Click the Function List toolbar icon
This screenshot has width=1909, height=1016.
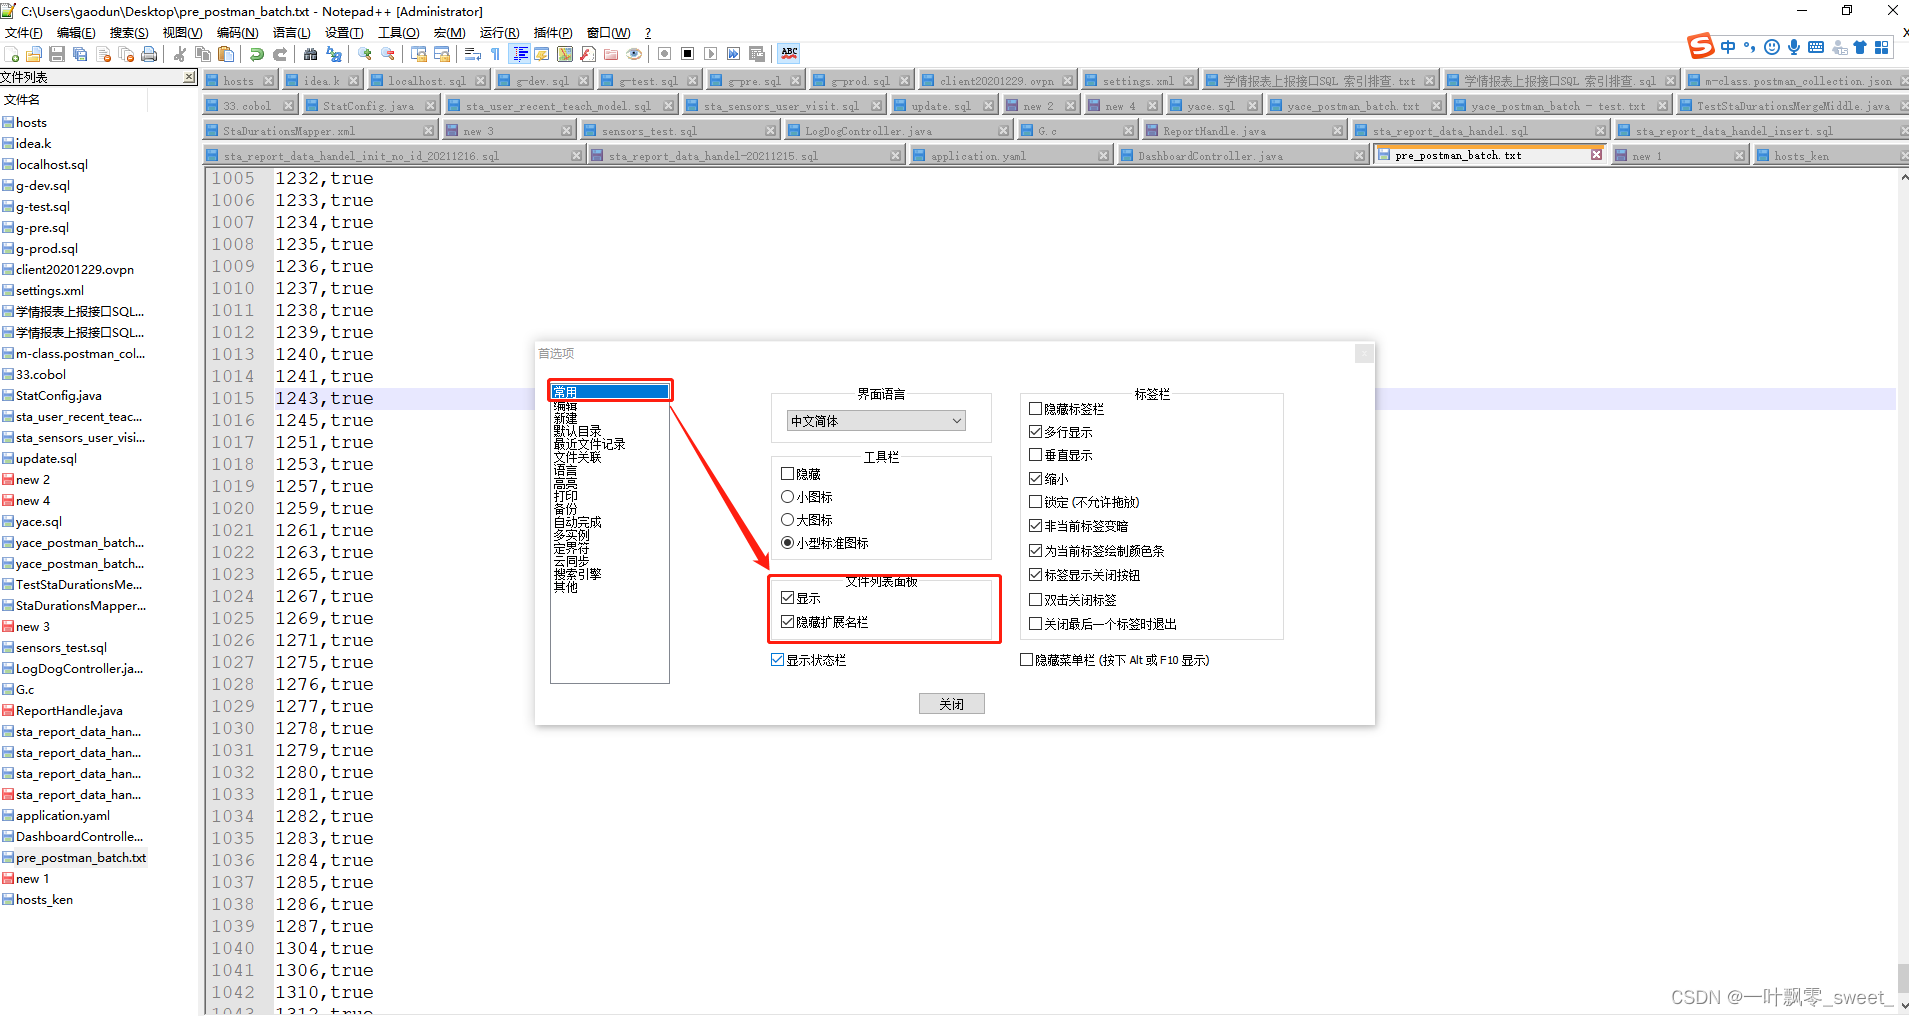(x=588, y=54)
